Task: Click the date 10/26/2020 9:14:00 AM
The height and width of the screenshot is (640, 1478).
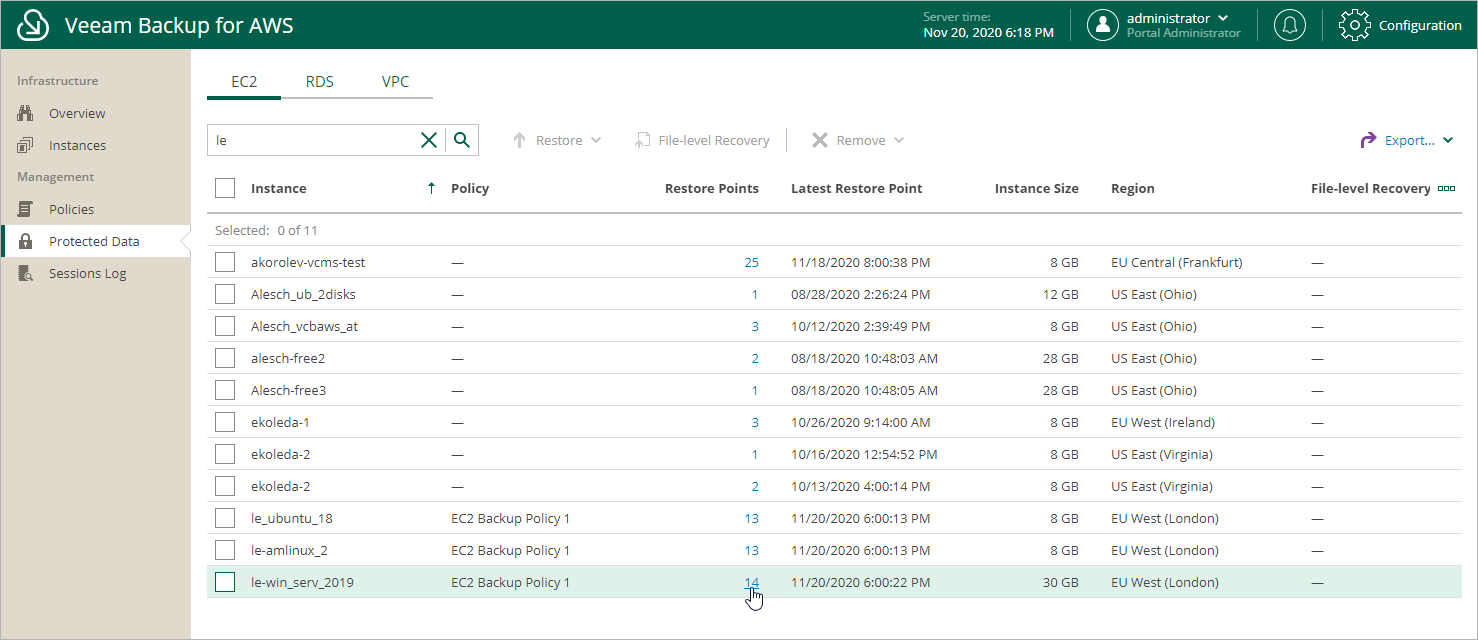Action: [x=860, y=422]
